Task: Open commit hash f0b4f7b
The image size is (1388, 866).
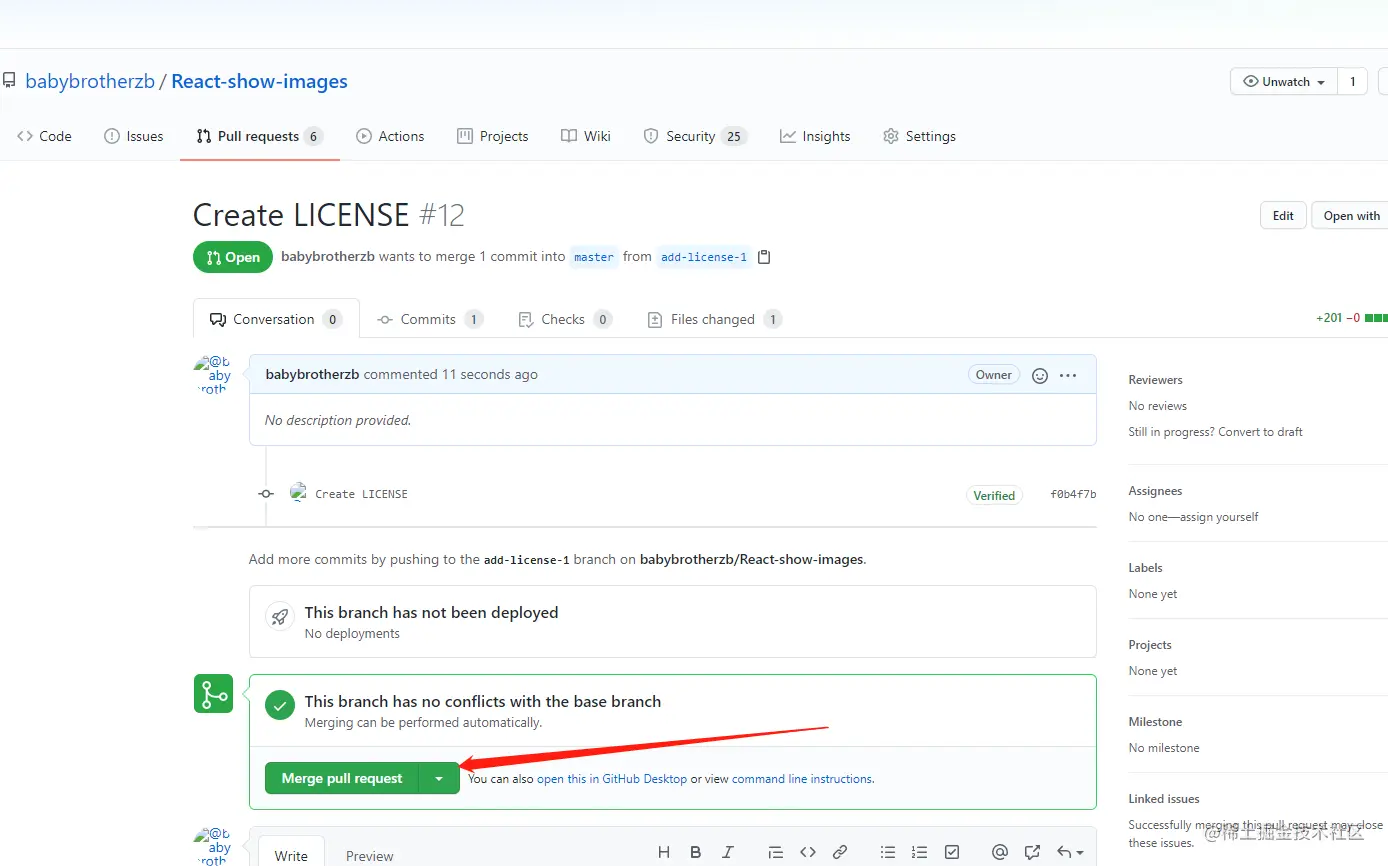Action: [x=1073, y=494]
